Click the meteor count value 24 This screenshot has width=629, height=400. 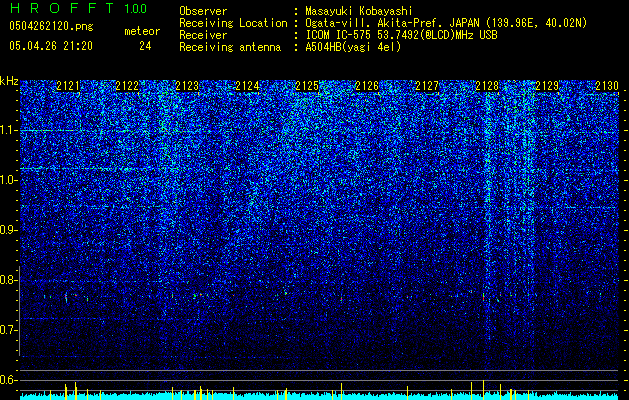coord(145,46)
